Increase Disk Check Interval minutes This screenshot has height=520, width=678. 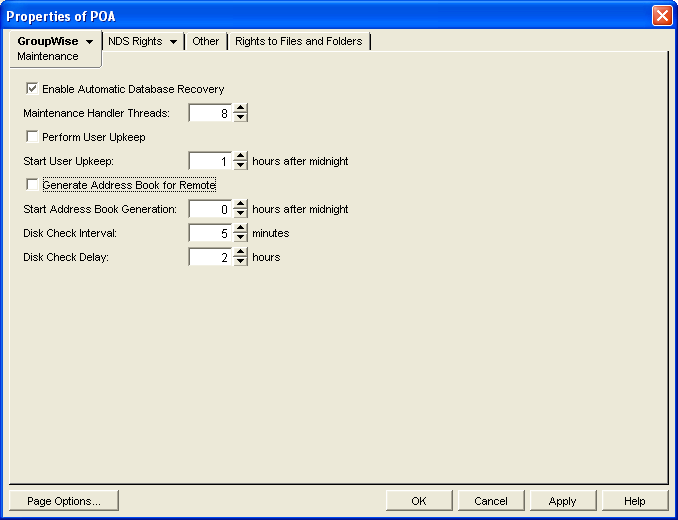point(240,229)
